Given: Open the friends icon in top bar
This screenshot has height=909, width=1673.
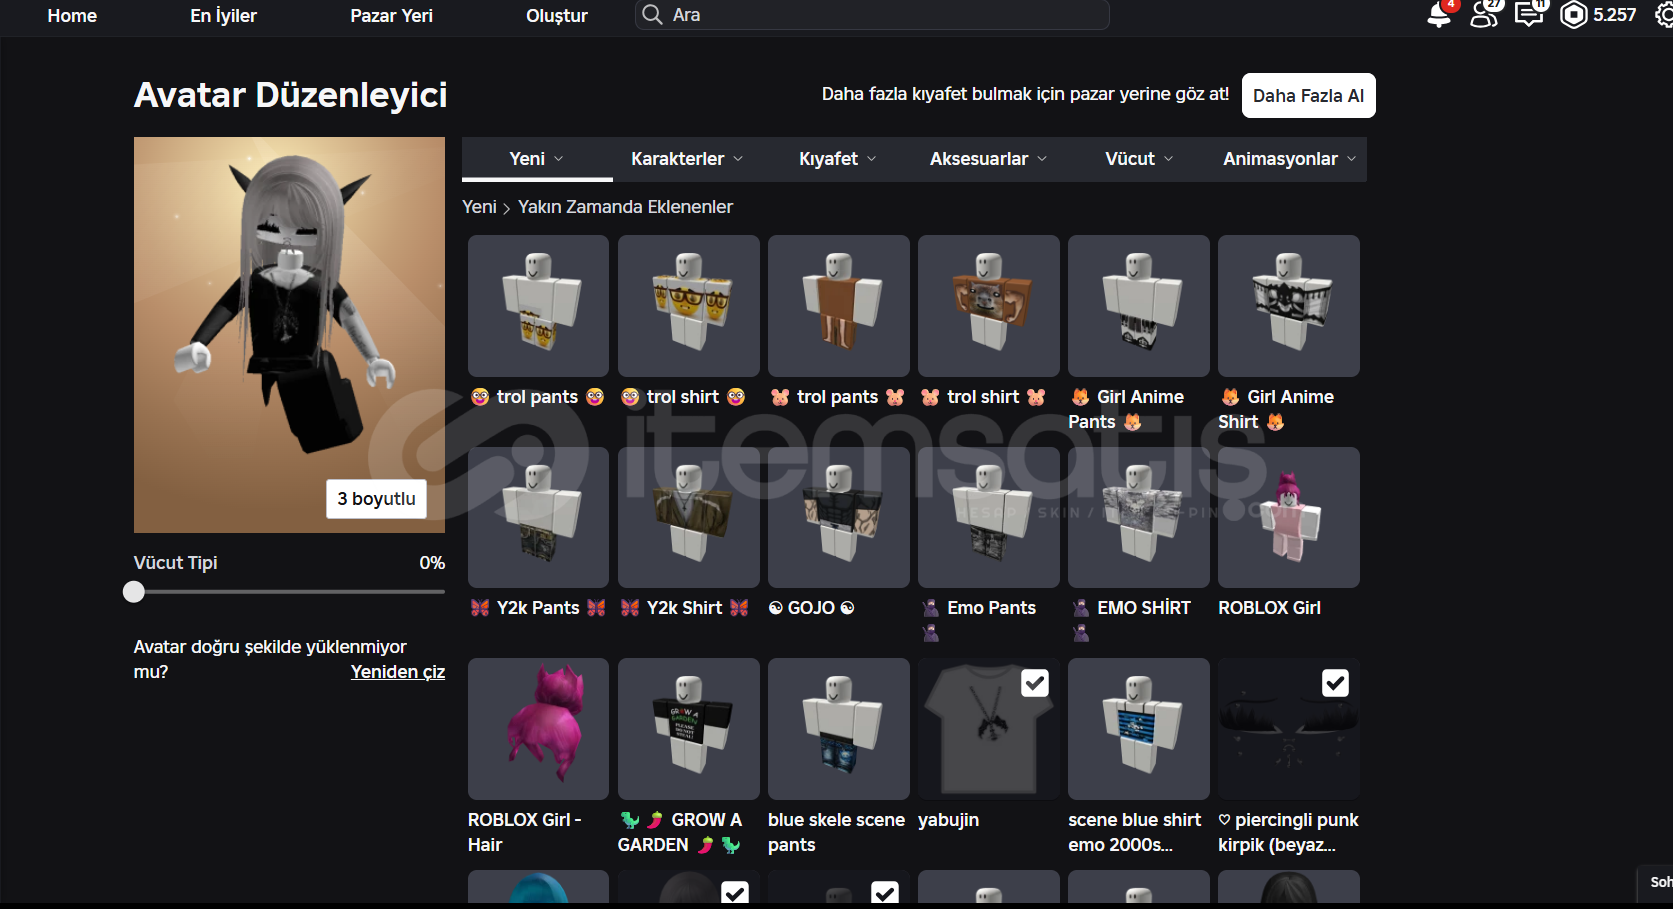Looking at the screenshot, I should tap(1484, 15).
